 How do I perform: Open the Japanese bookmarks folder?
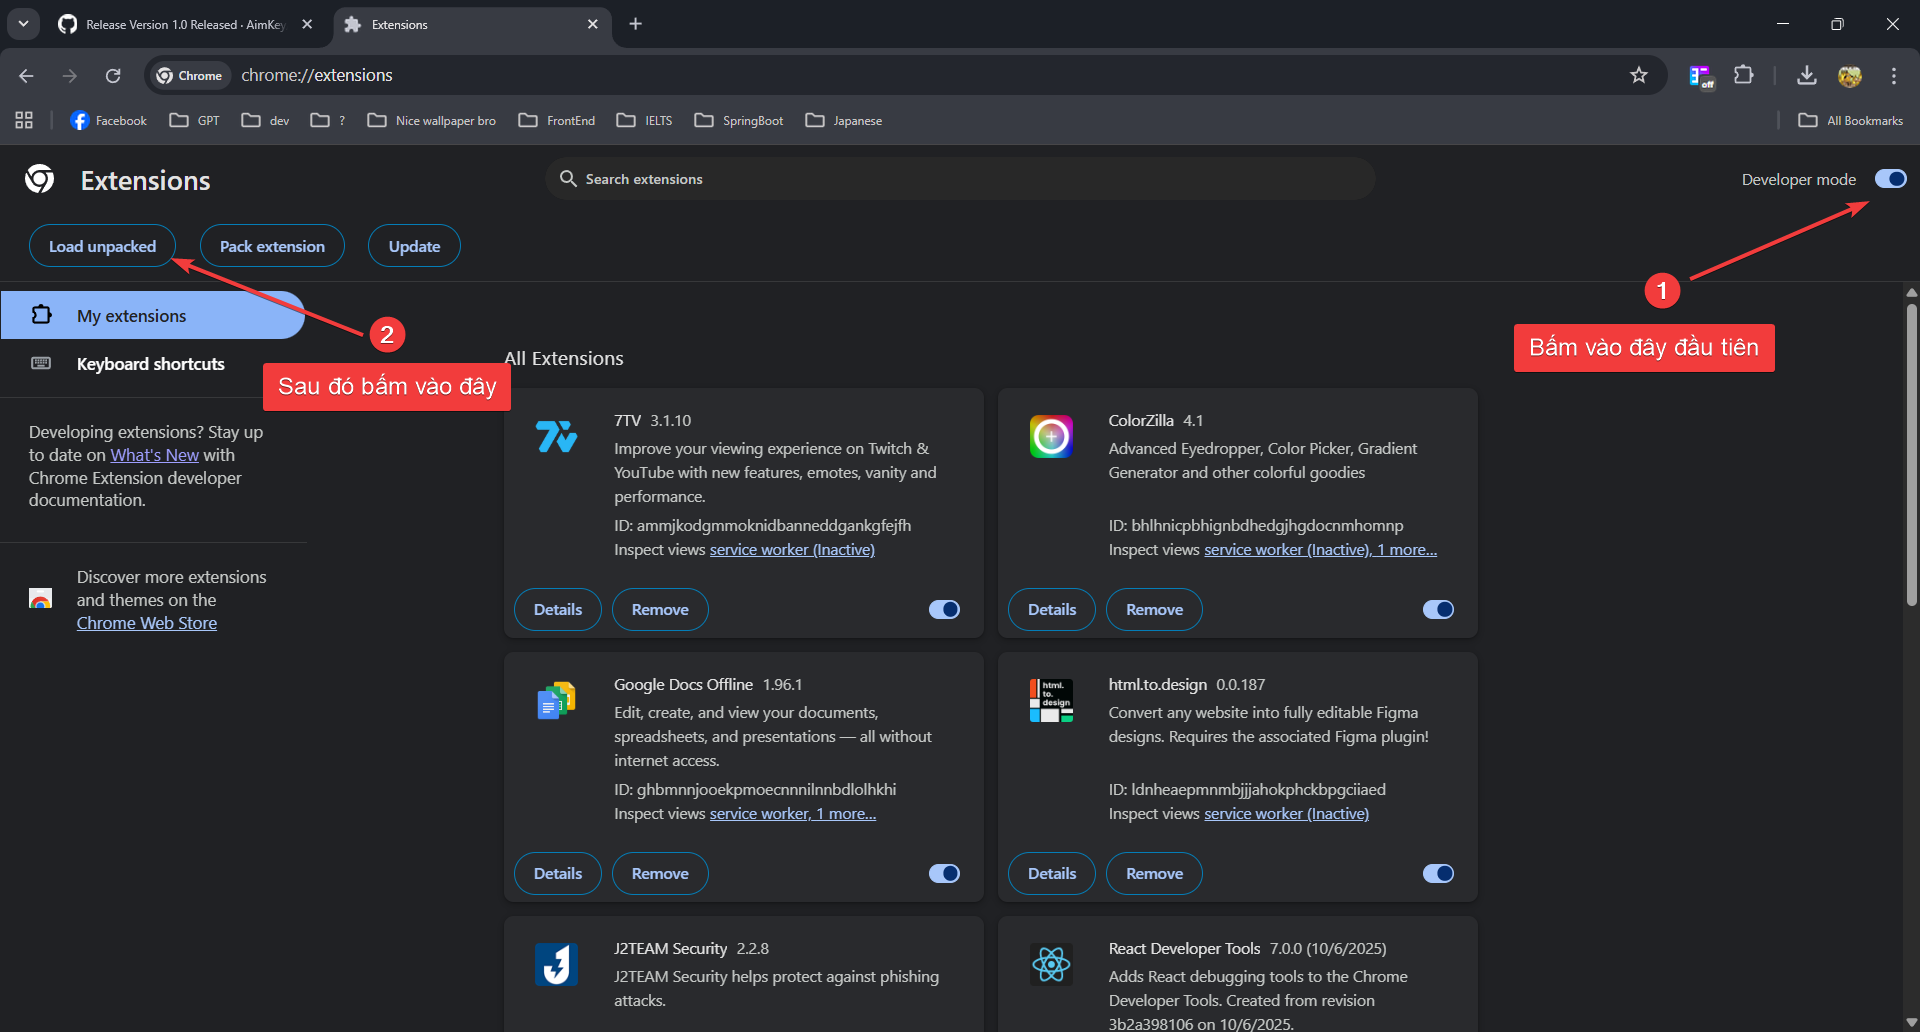(x=843, y=120)
